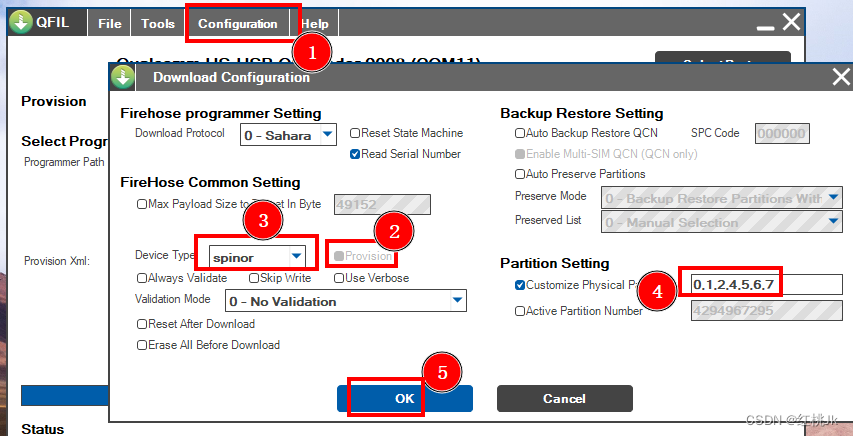Click the Cancel button

pos(565,399)
